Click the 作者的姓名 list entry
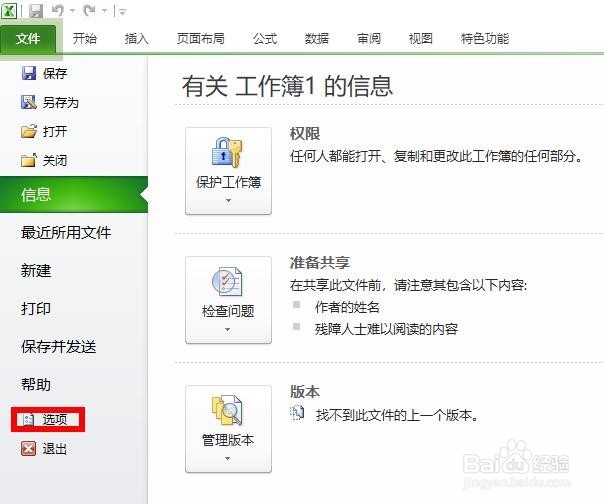 (347, 307)
